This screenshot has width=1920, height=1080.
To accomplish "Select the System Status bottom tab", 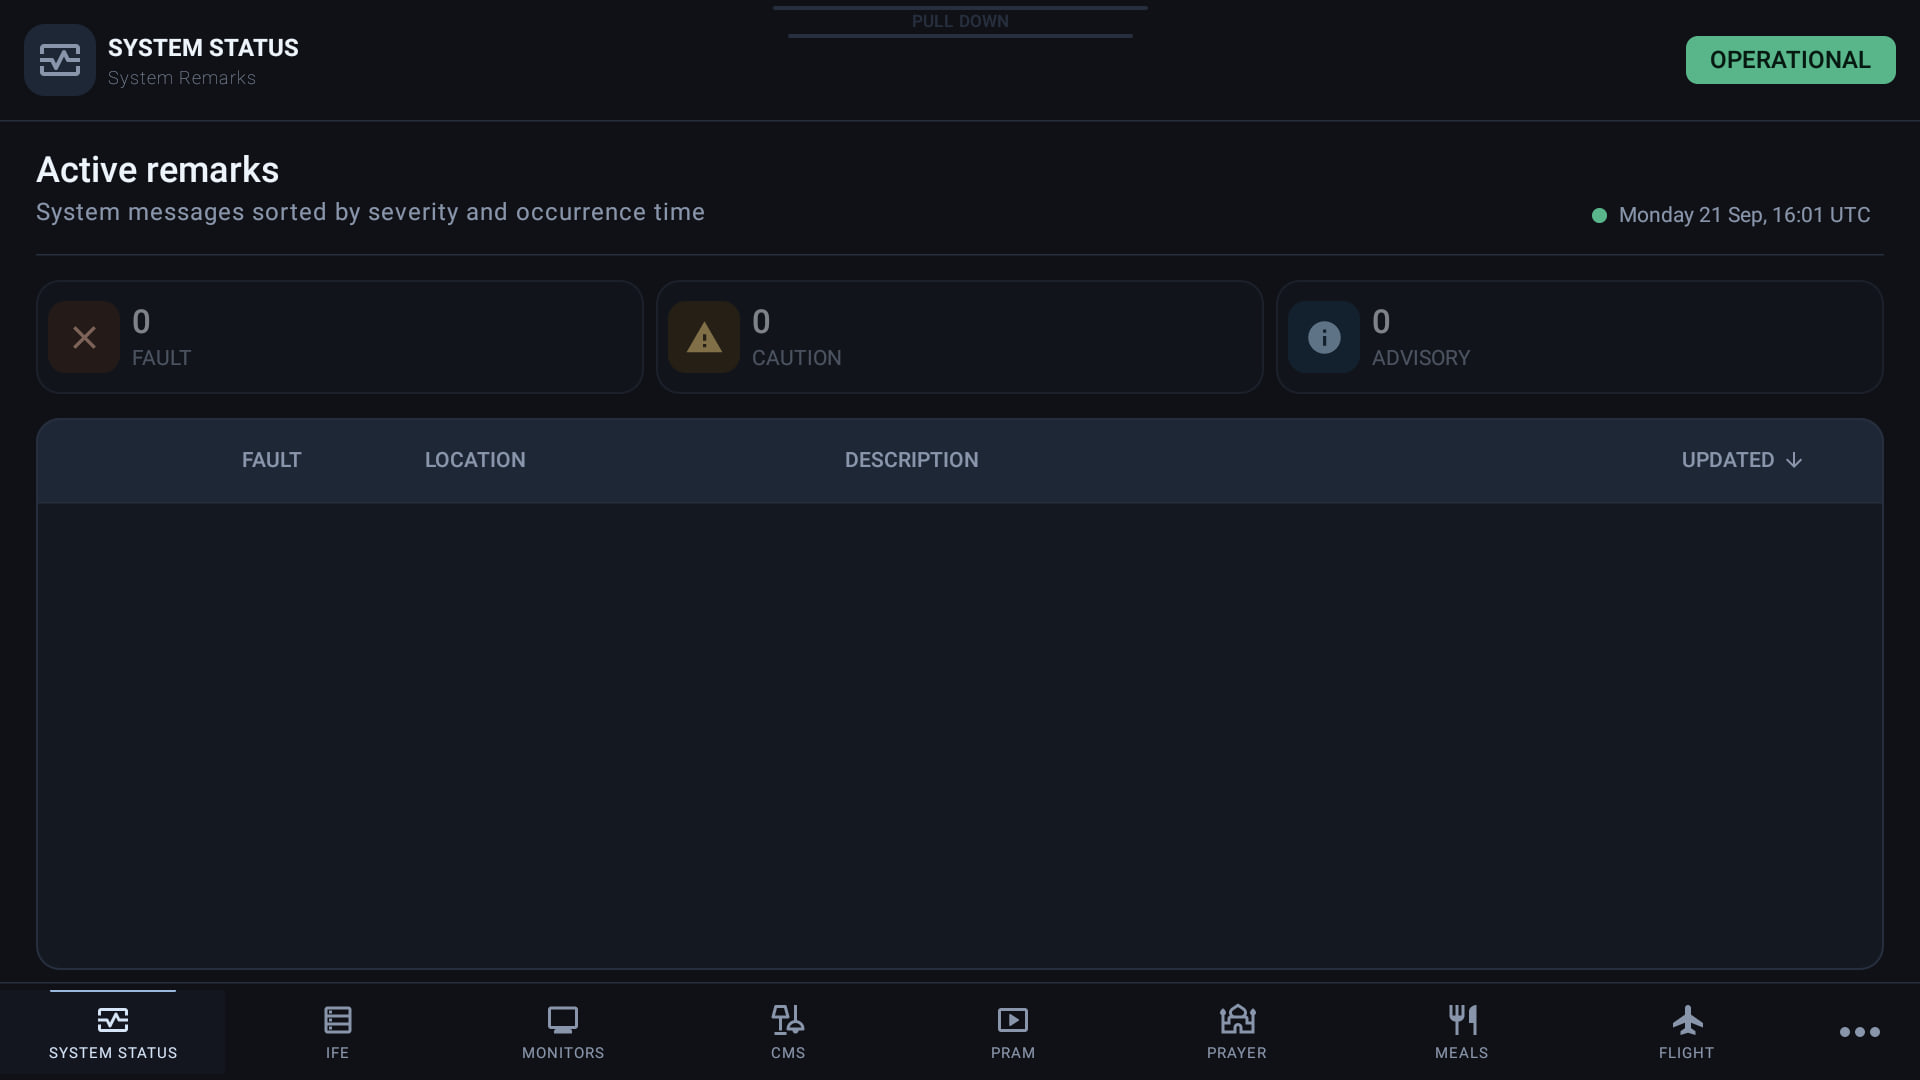I will (113, 1032).
